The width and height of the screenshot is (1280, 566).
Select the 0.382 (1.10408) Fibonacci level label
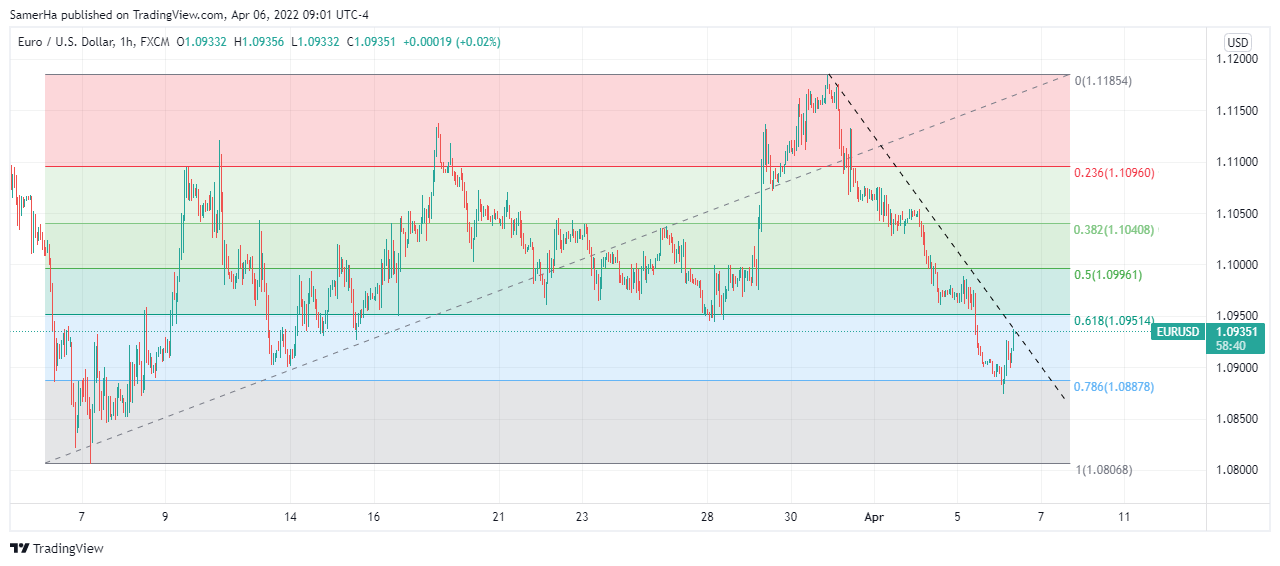1114,230
